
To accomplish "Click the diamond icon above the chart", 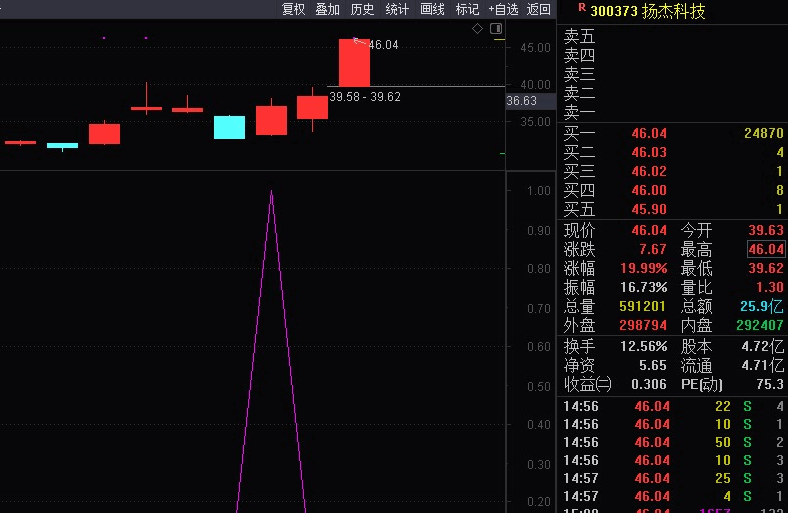I will (x=477, y=29).
